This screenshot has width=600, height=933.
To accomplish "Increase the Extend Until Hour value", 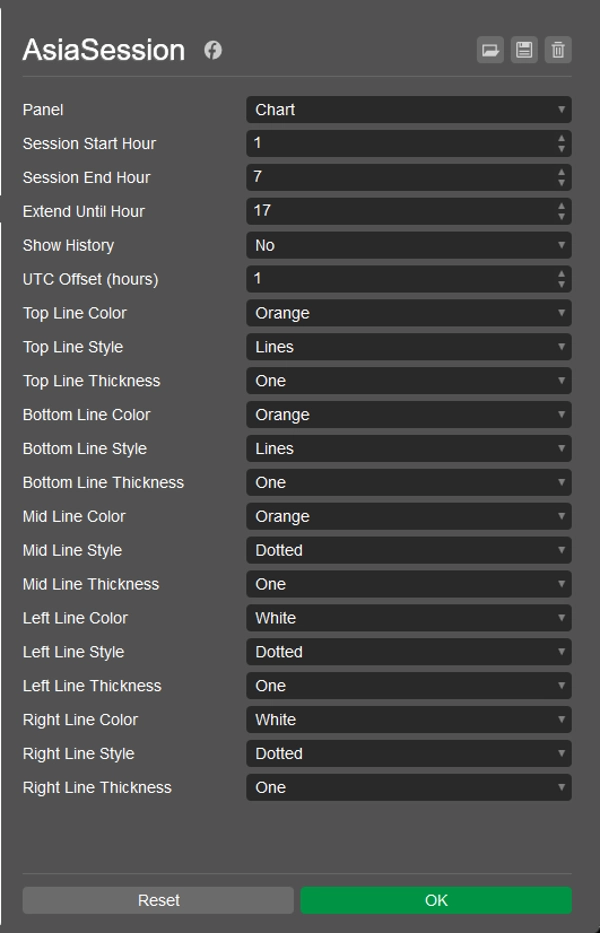I will click(x=562, y=206).
